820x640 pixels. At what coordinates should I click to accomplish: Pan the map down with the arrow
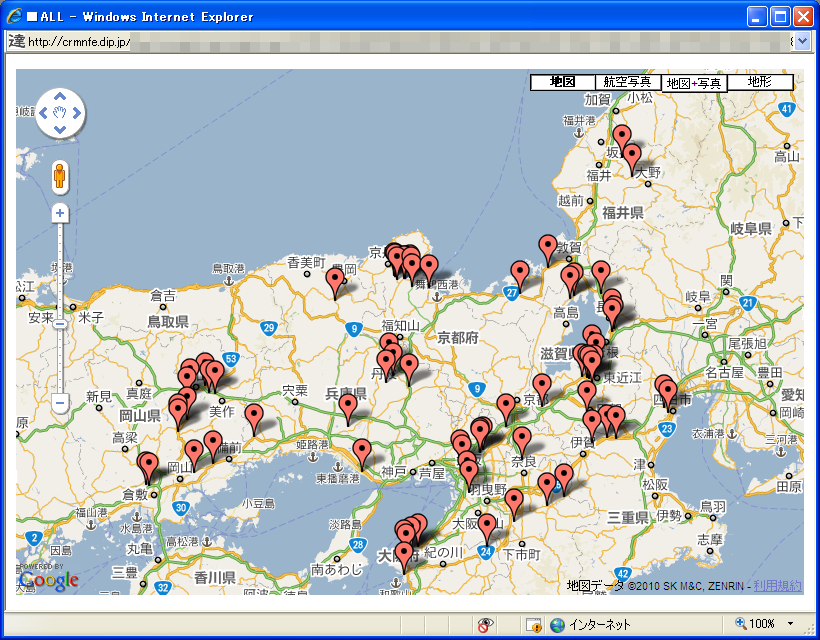pos(60,128)
